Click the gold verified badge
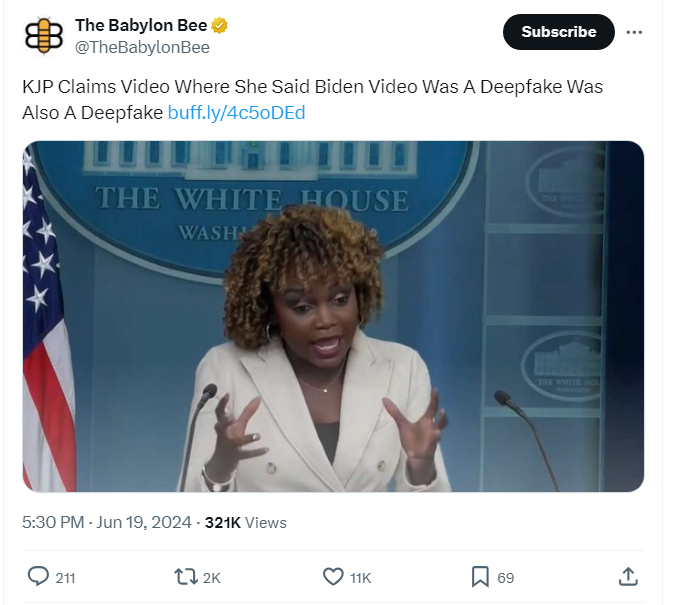Screen dimensions: 675x605 click(x=220, y=25)
